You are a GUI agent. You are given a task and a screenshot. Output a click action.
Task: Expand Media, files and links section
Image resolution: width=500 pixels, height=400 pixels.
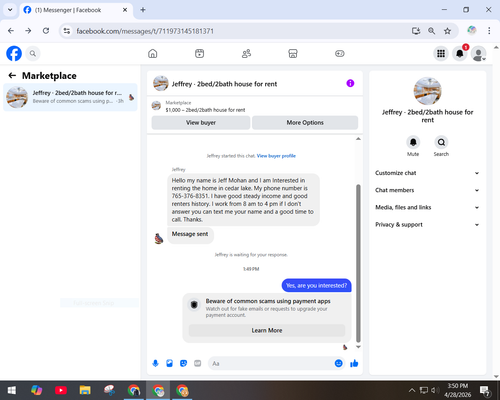click(x=427, y=207)
